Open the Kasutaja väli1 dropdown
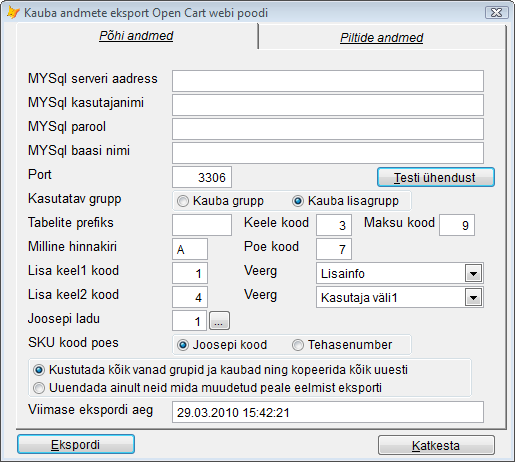515x462 pixels. [473, 298]
